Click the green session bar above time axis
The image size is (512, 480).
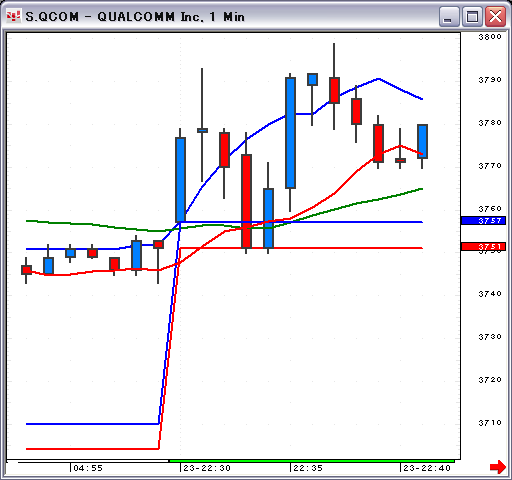coord(312,461)
